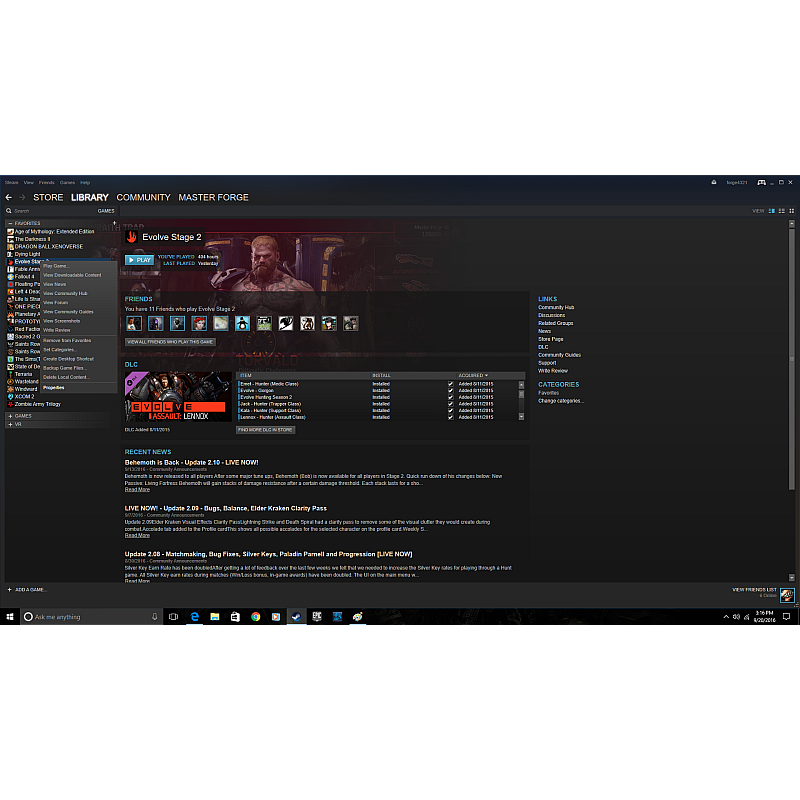The image size is (800, 800).
Task: Switch to grid view icon
Action: tap(790, 211)
